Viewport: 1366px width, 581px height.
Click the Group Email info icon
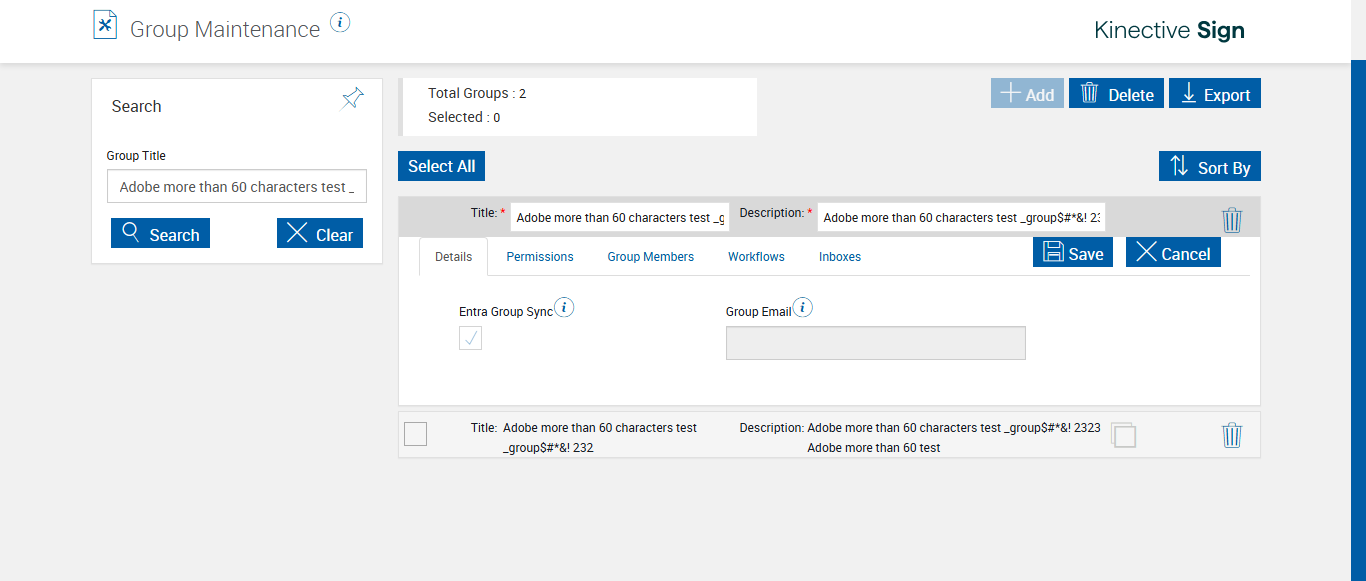click(x=803, y=307)
